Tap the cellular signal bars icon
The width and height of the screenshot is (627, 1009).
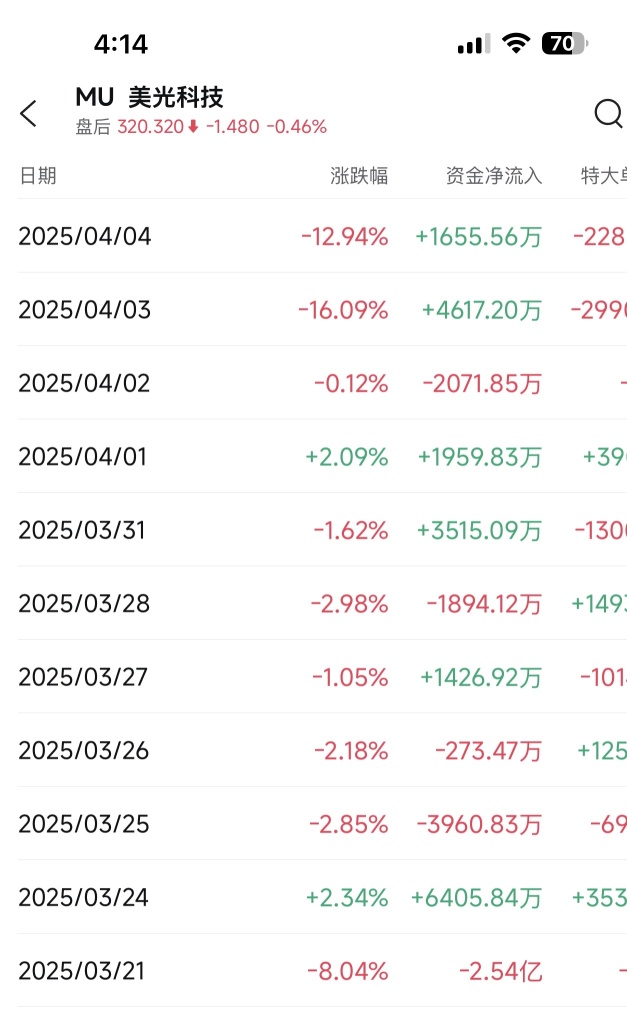pos(474,44)
